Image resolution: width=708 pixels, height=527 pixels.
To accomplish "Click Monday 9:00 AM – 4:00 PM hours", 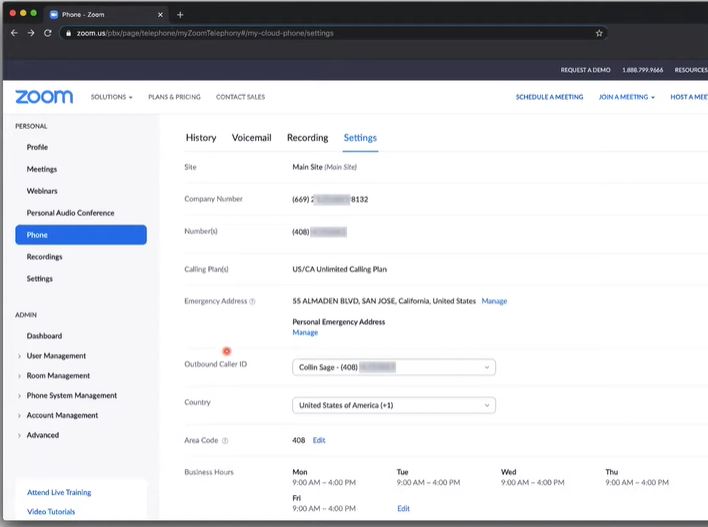I will [324, 483].
